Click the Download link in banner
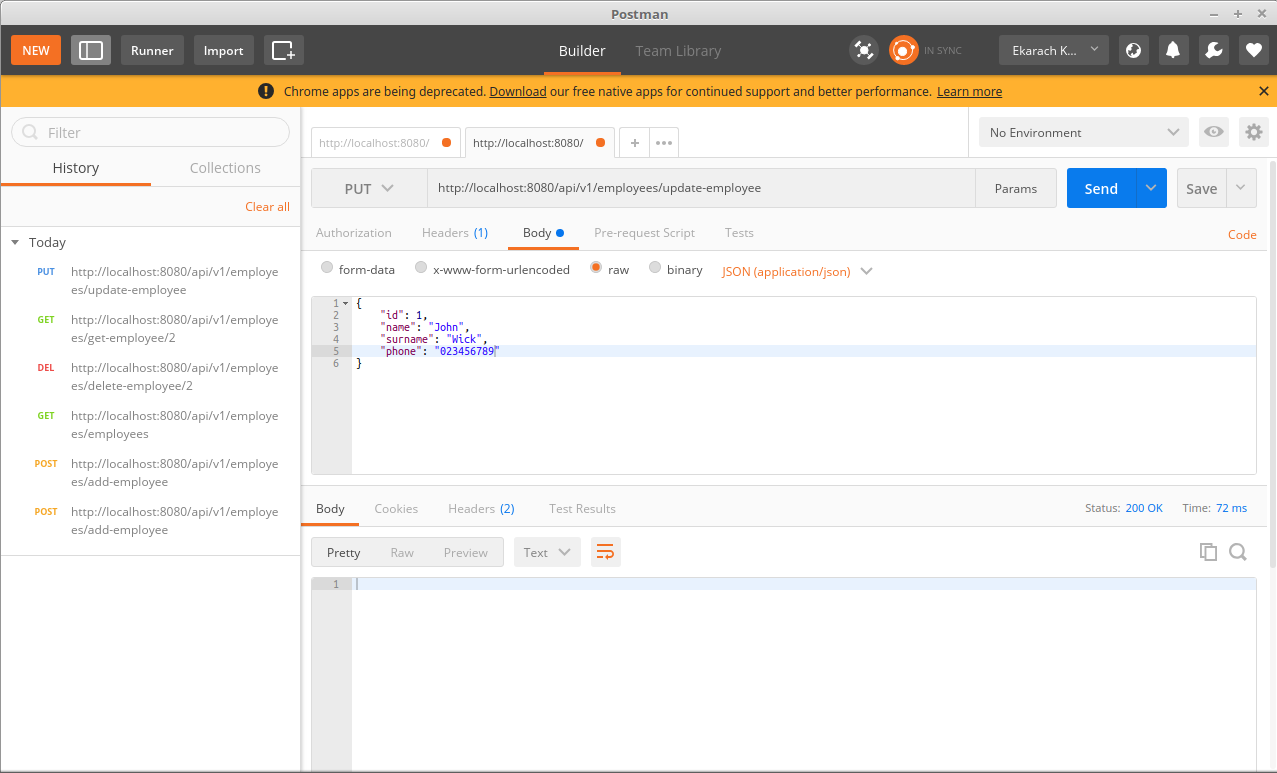Viewport: 1277px width, 773px height. (518, 91)
